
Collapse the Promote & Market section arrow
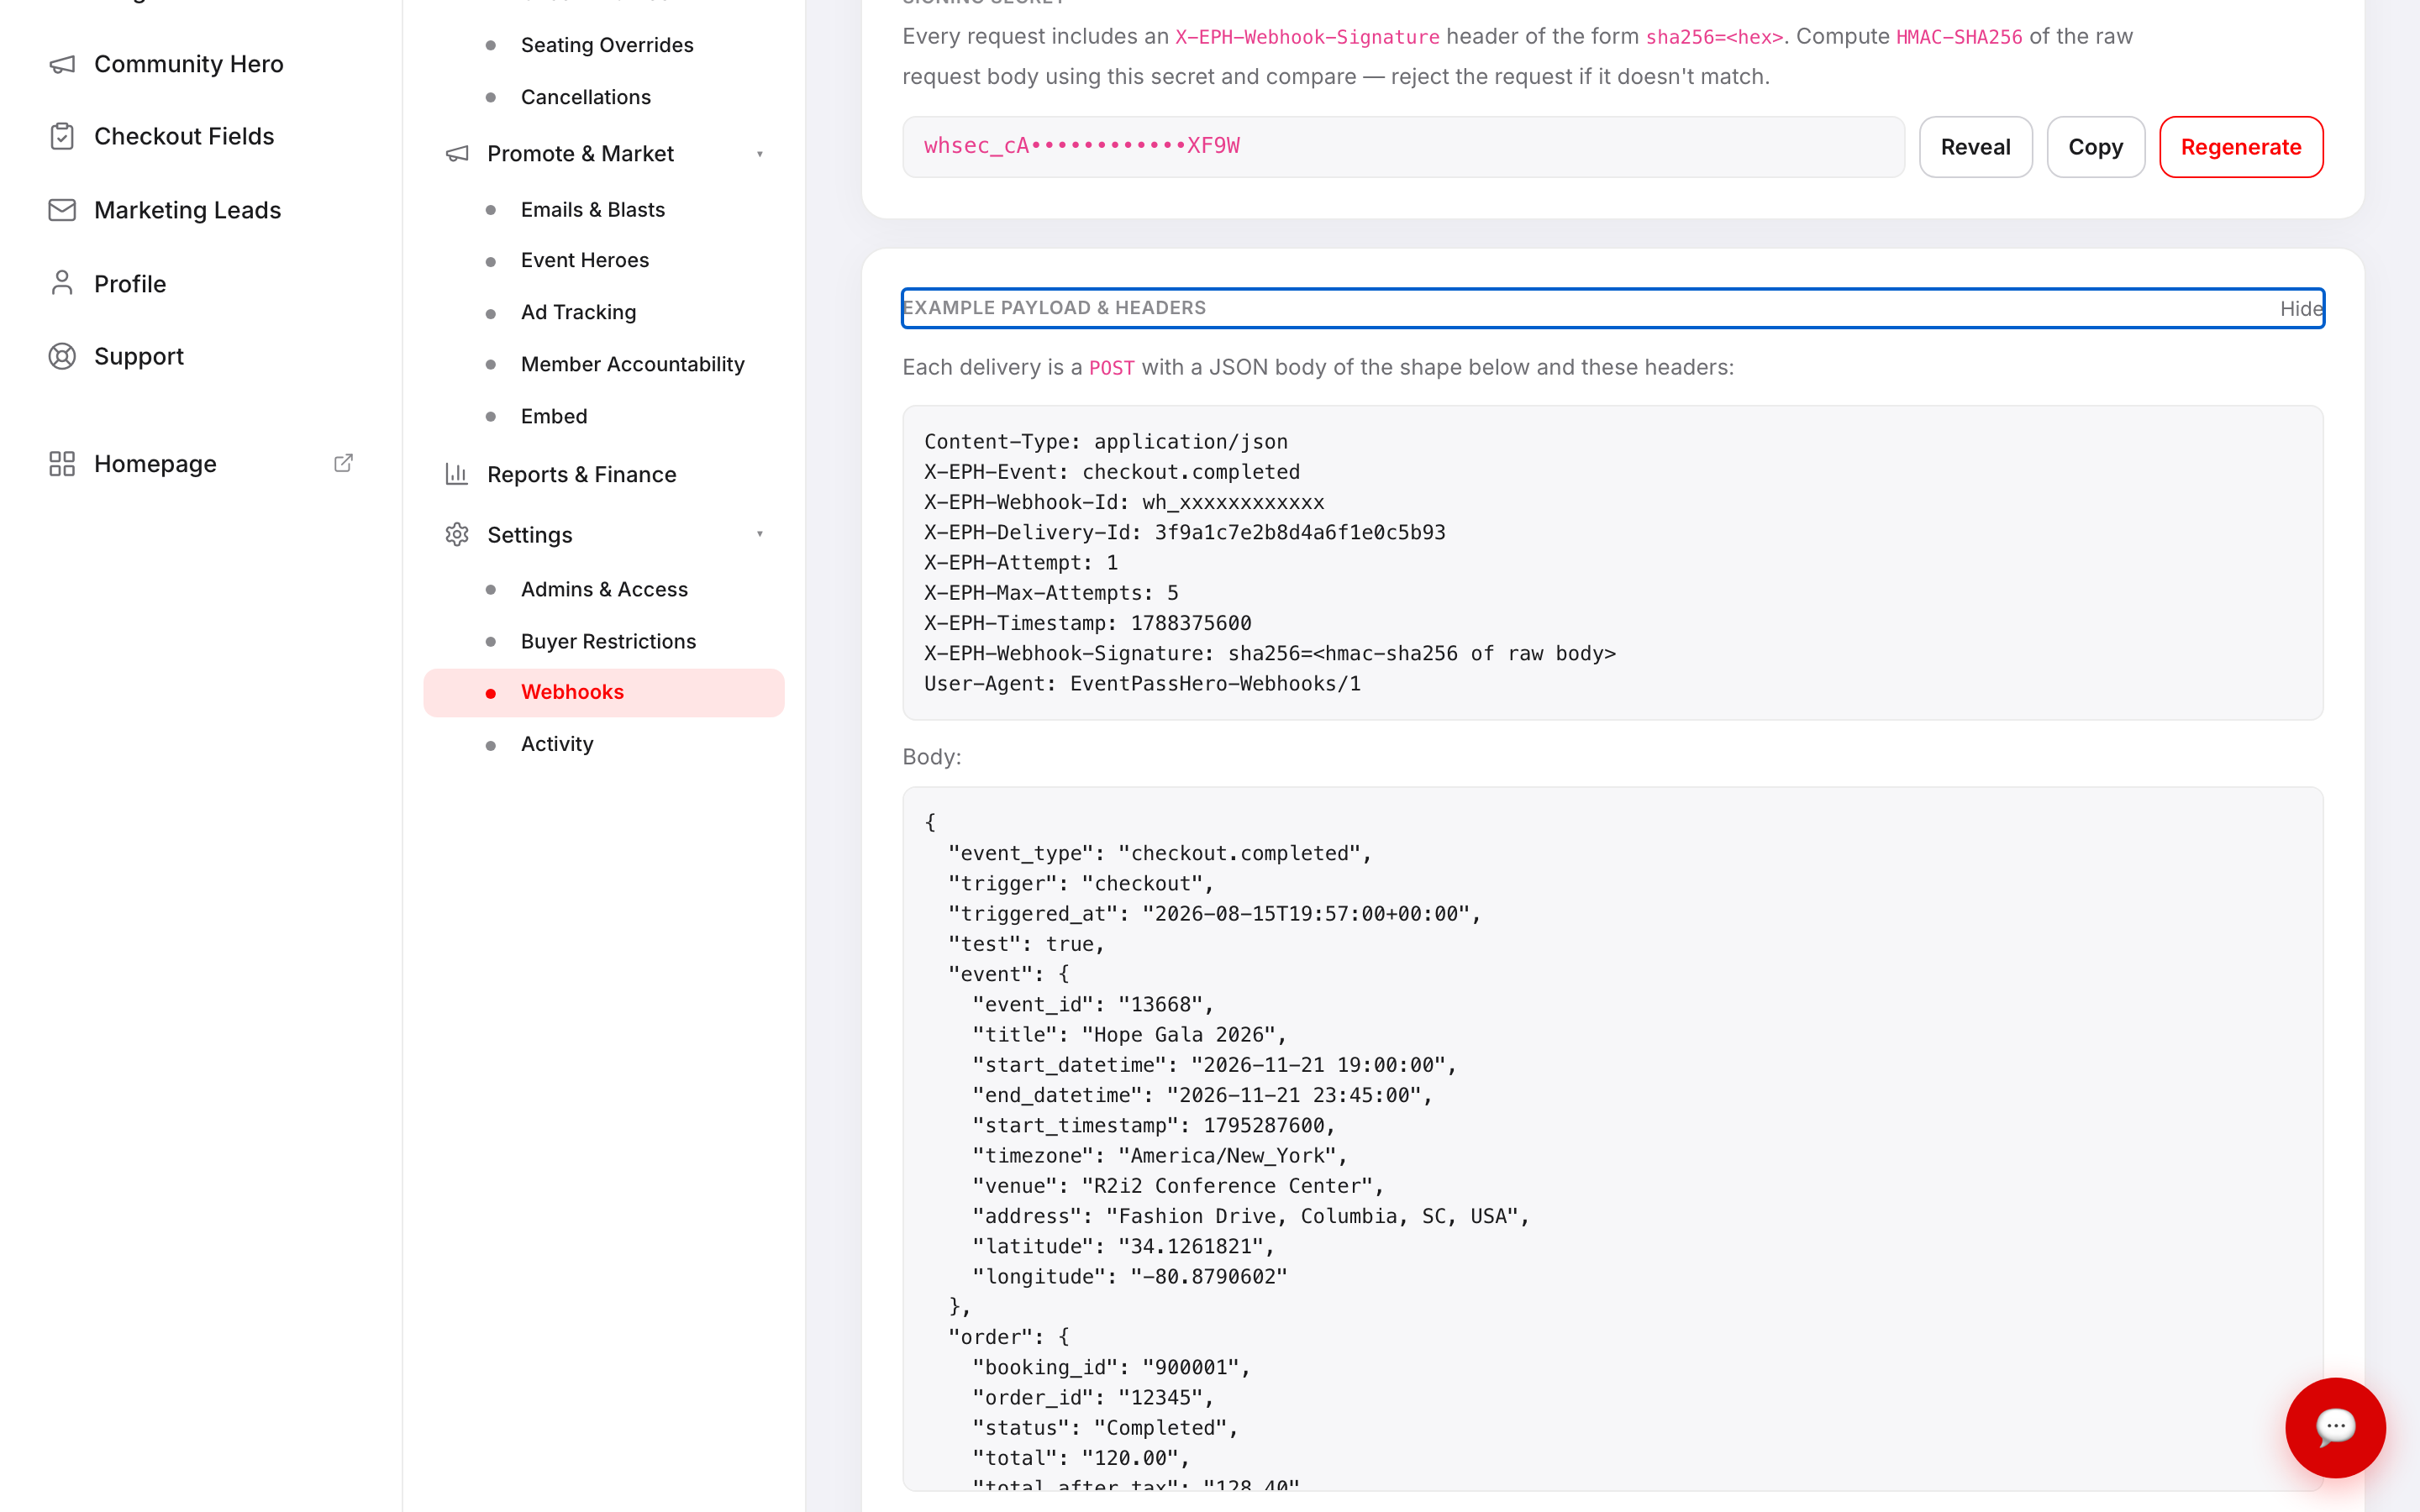[x=760, y=154]
